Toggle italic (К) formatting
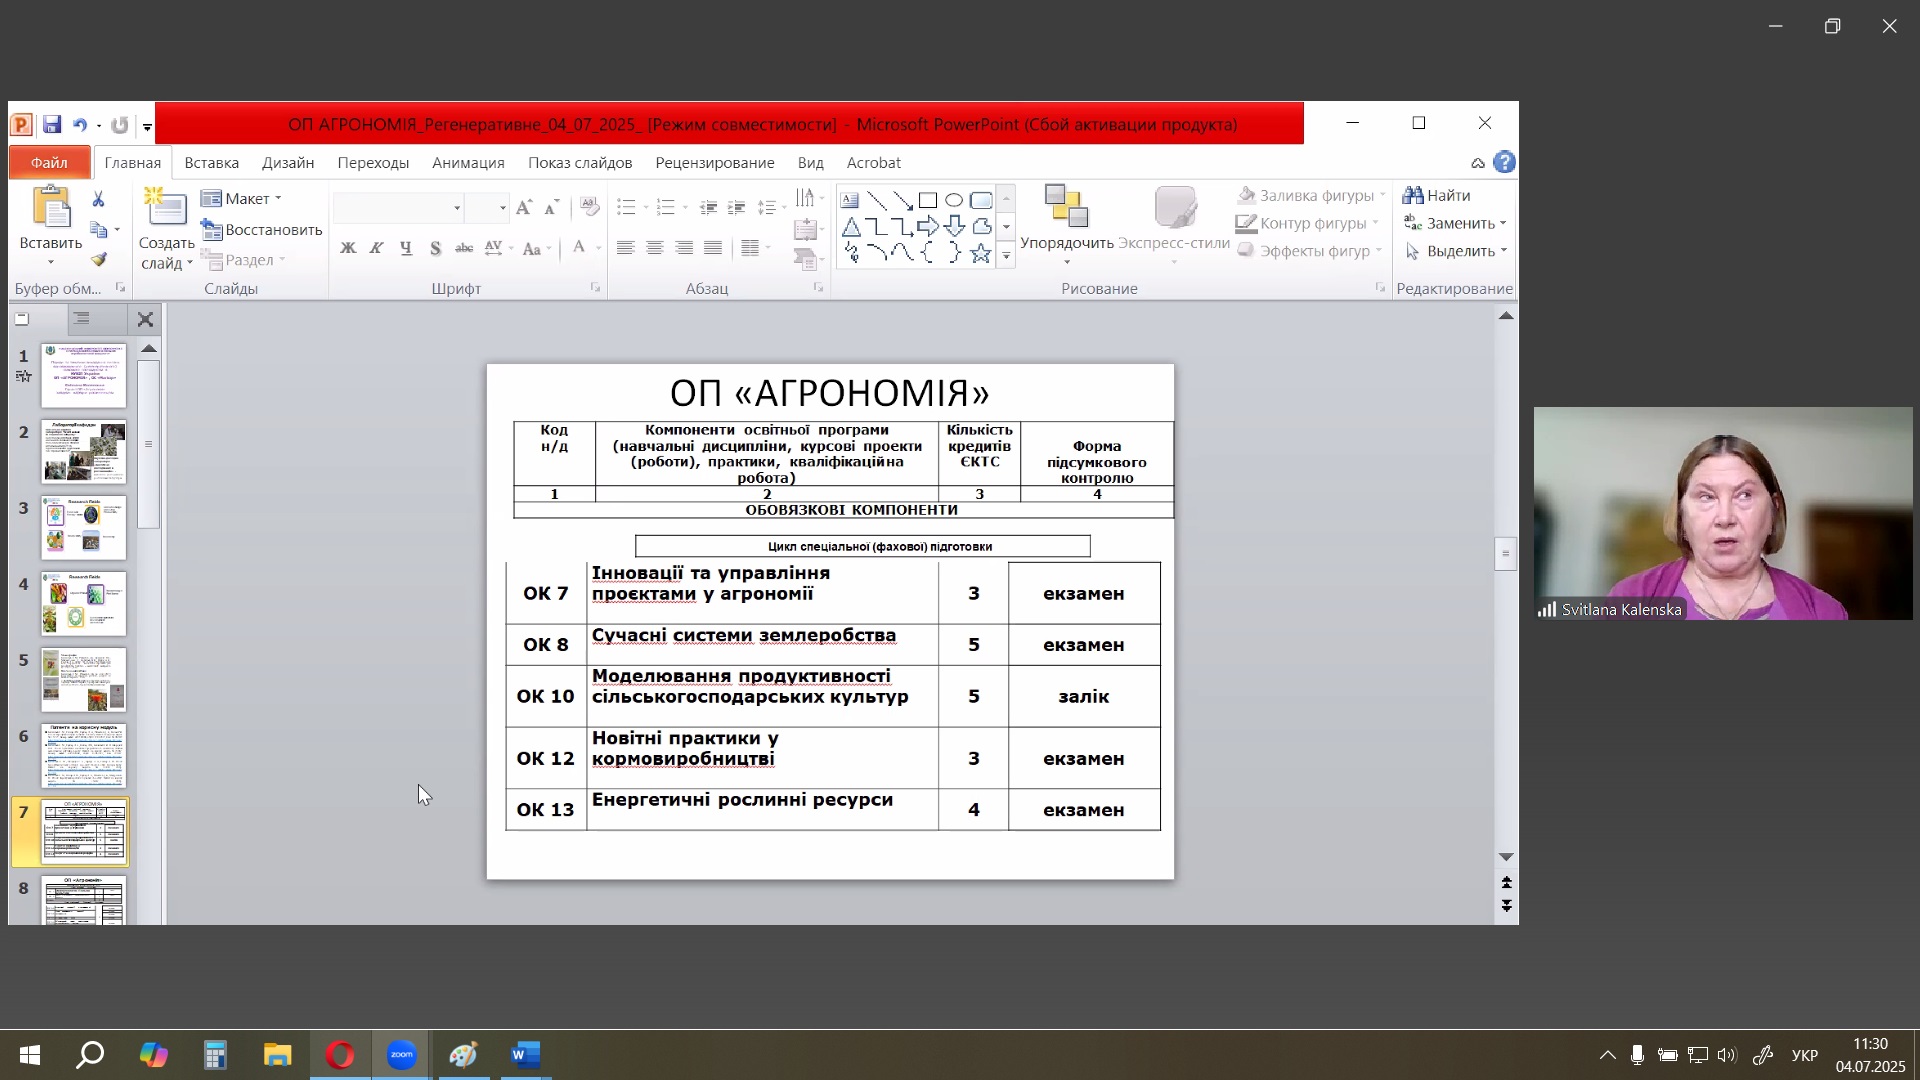1920x1080 pixels. click(x=377, y=248)
